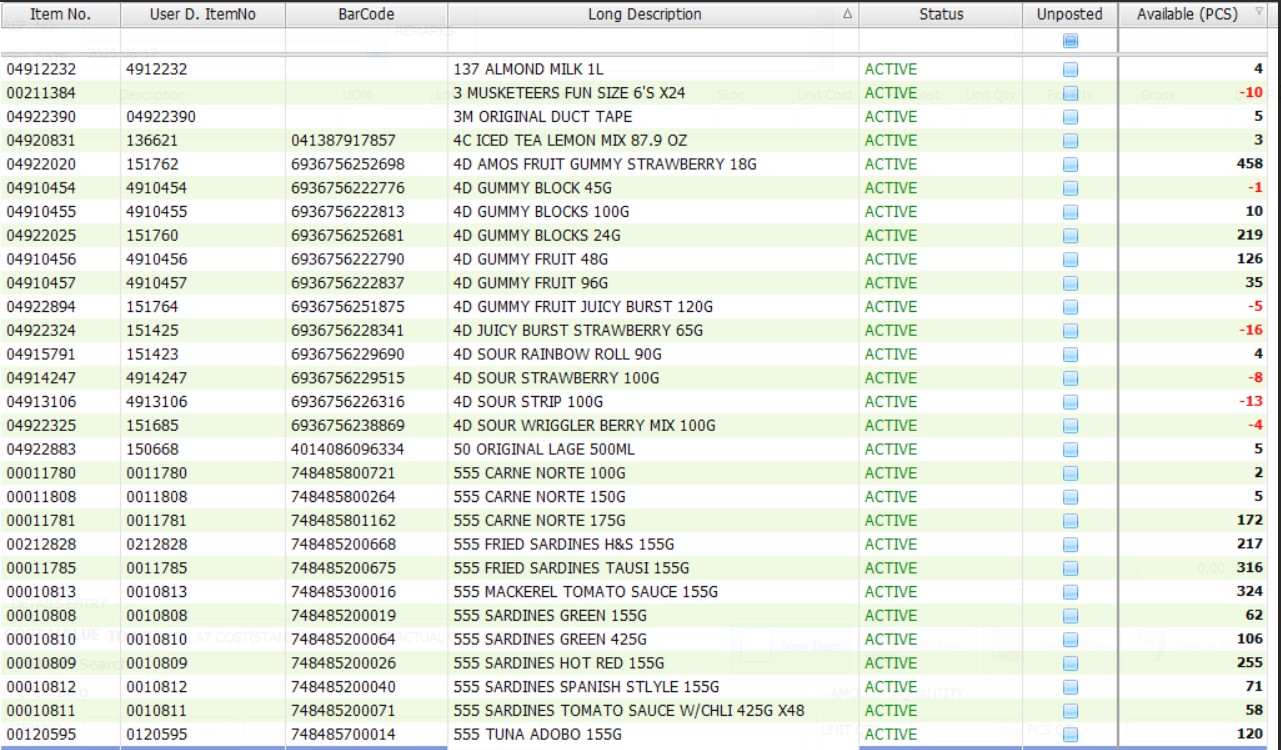
Task: Sort by the Status column header
Action: point(941,15)
